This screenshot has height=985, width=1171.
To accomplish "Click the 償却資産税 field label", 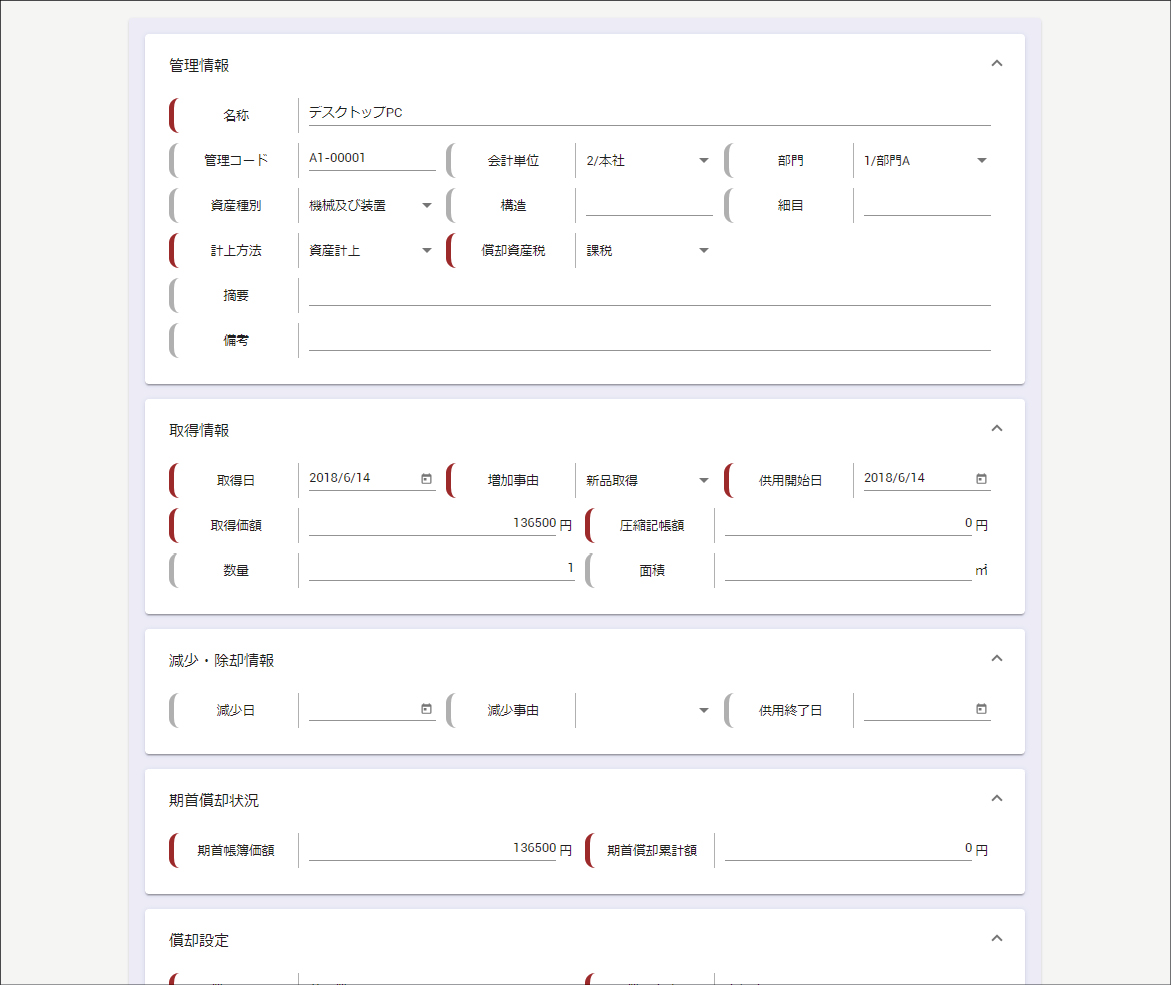I will [513, 250].
